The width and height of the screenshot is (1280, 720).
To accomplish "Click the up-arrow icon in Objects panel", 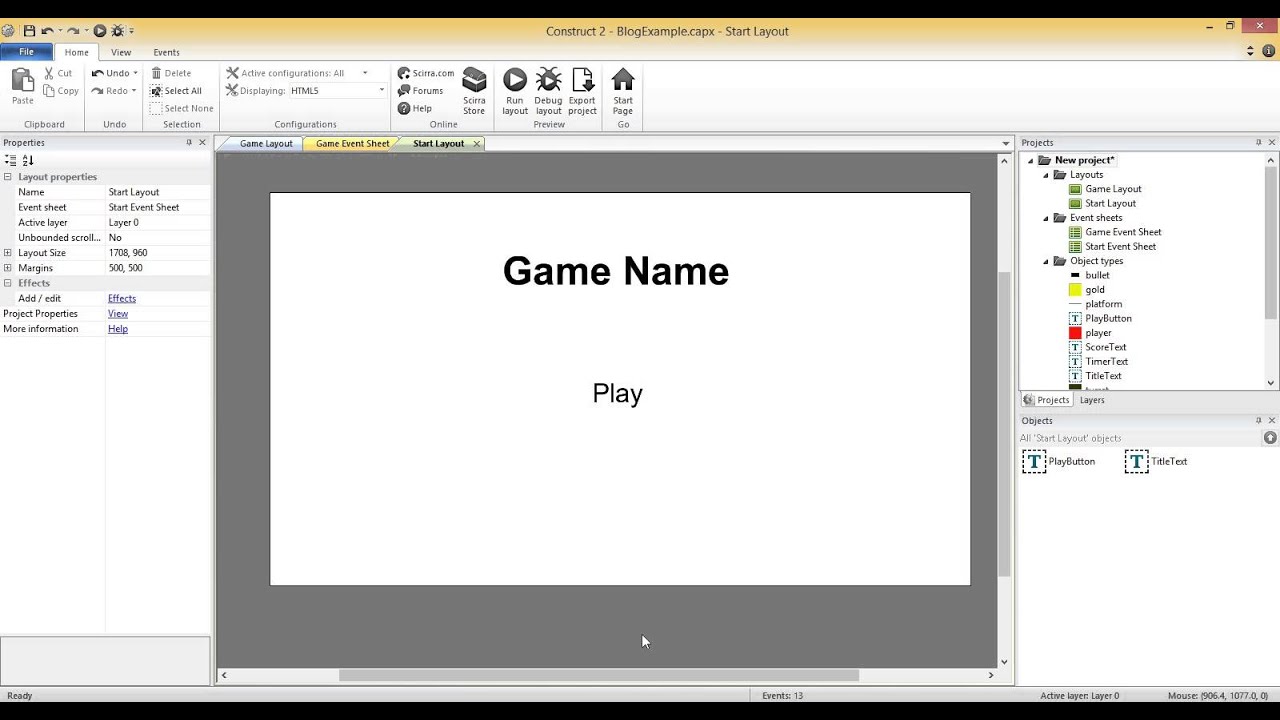I will tap(1270, 438).
